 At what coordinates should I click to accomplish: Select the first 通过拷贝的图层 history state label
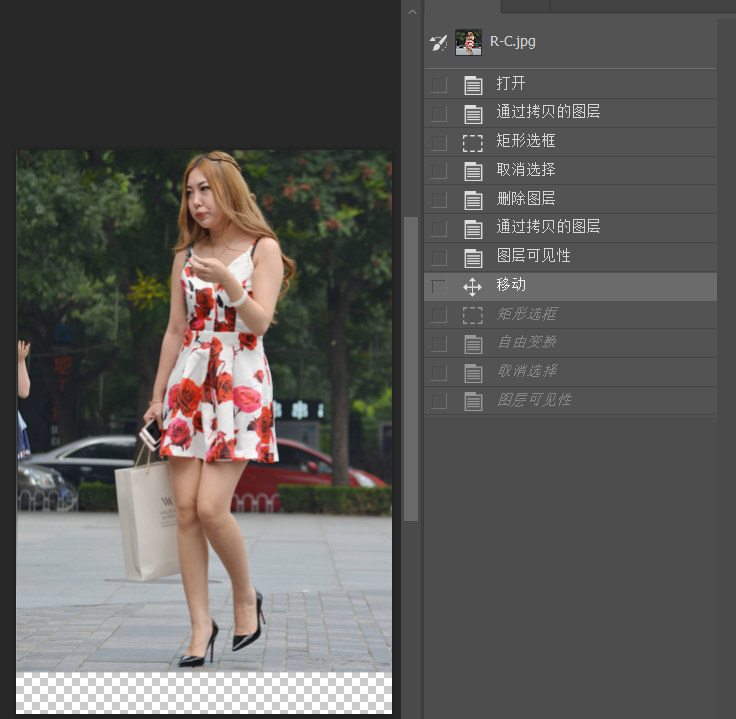[x=548, y=113]
